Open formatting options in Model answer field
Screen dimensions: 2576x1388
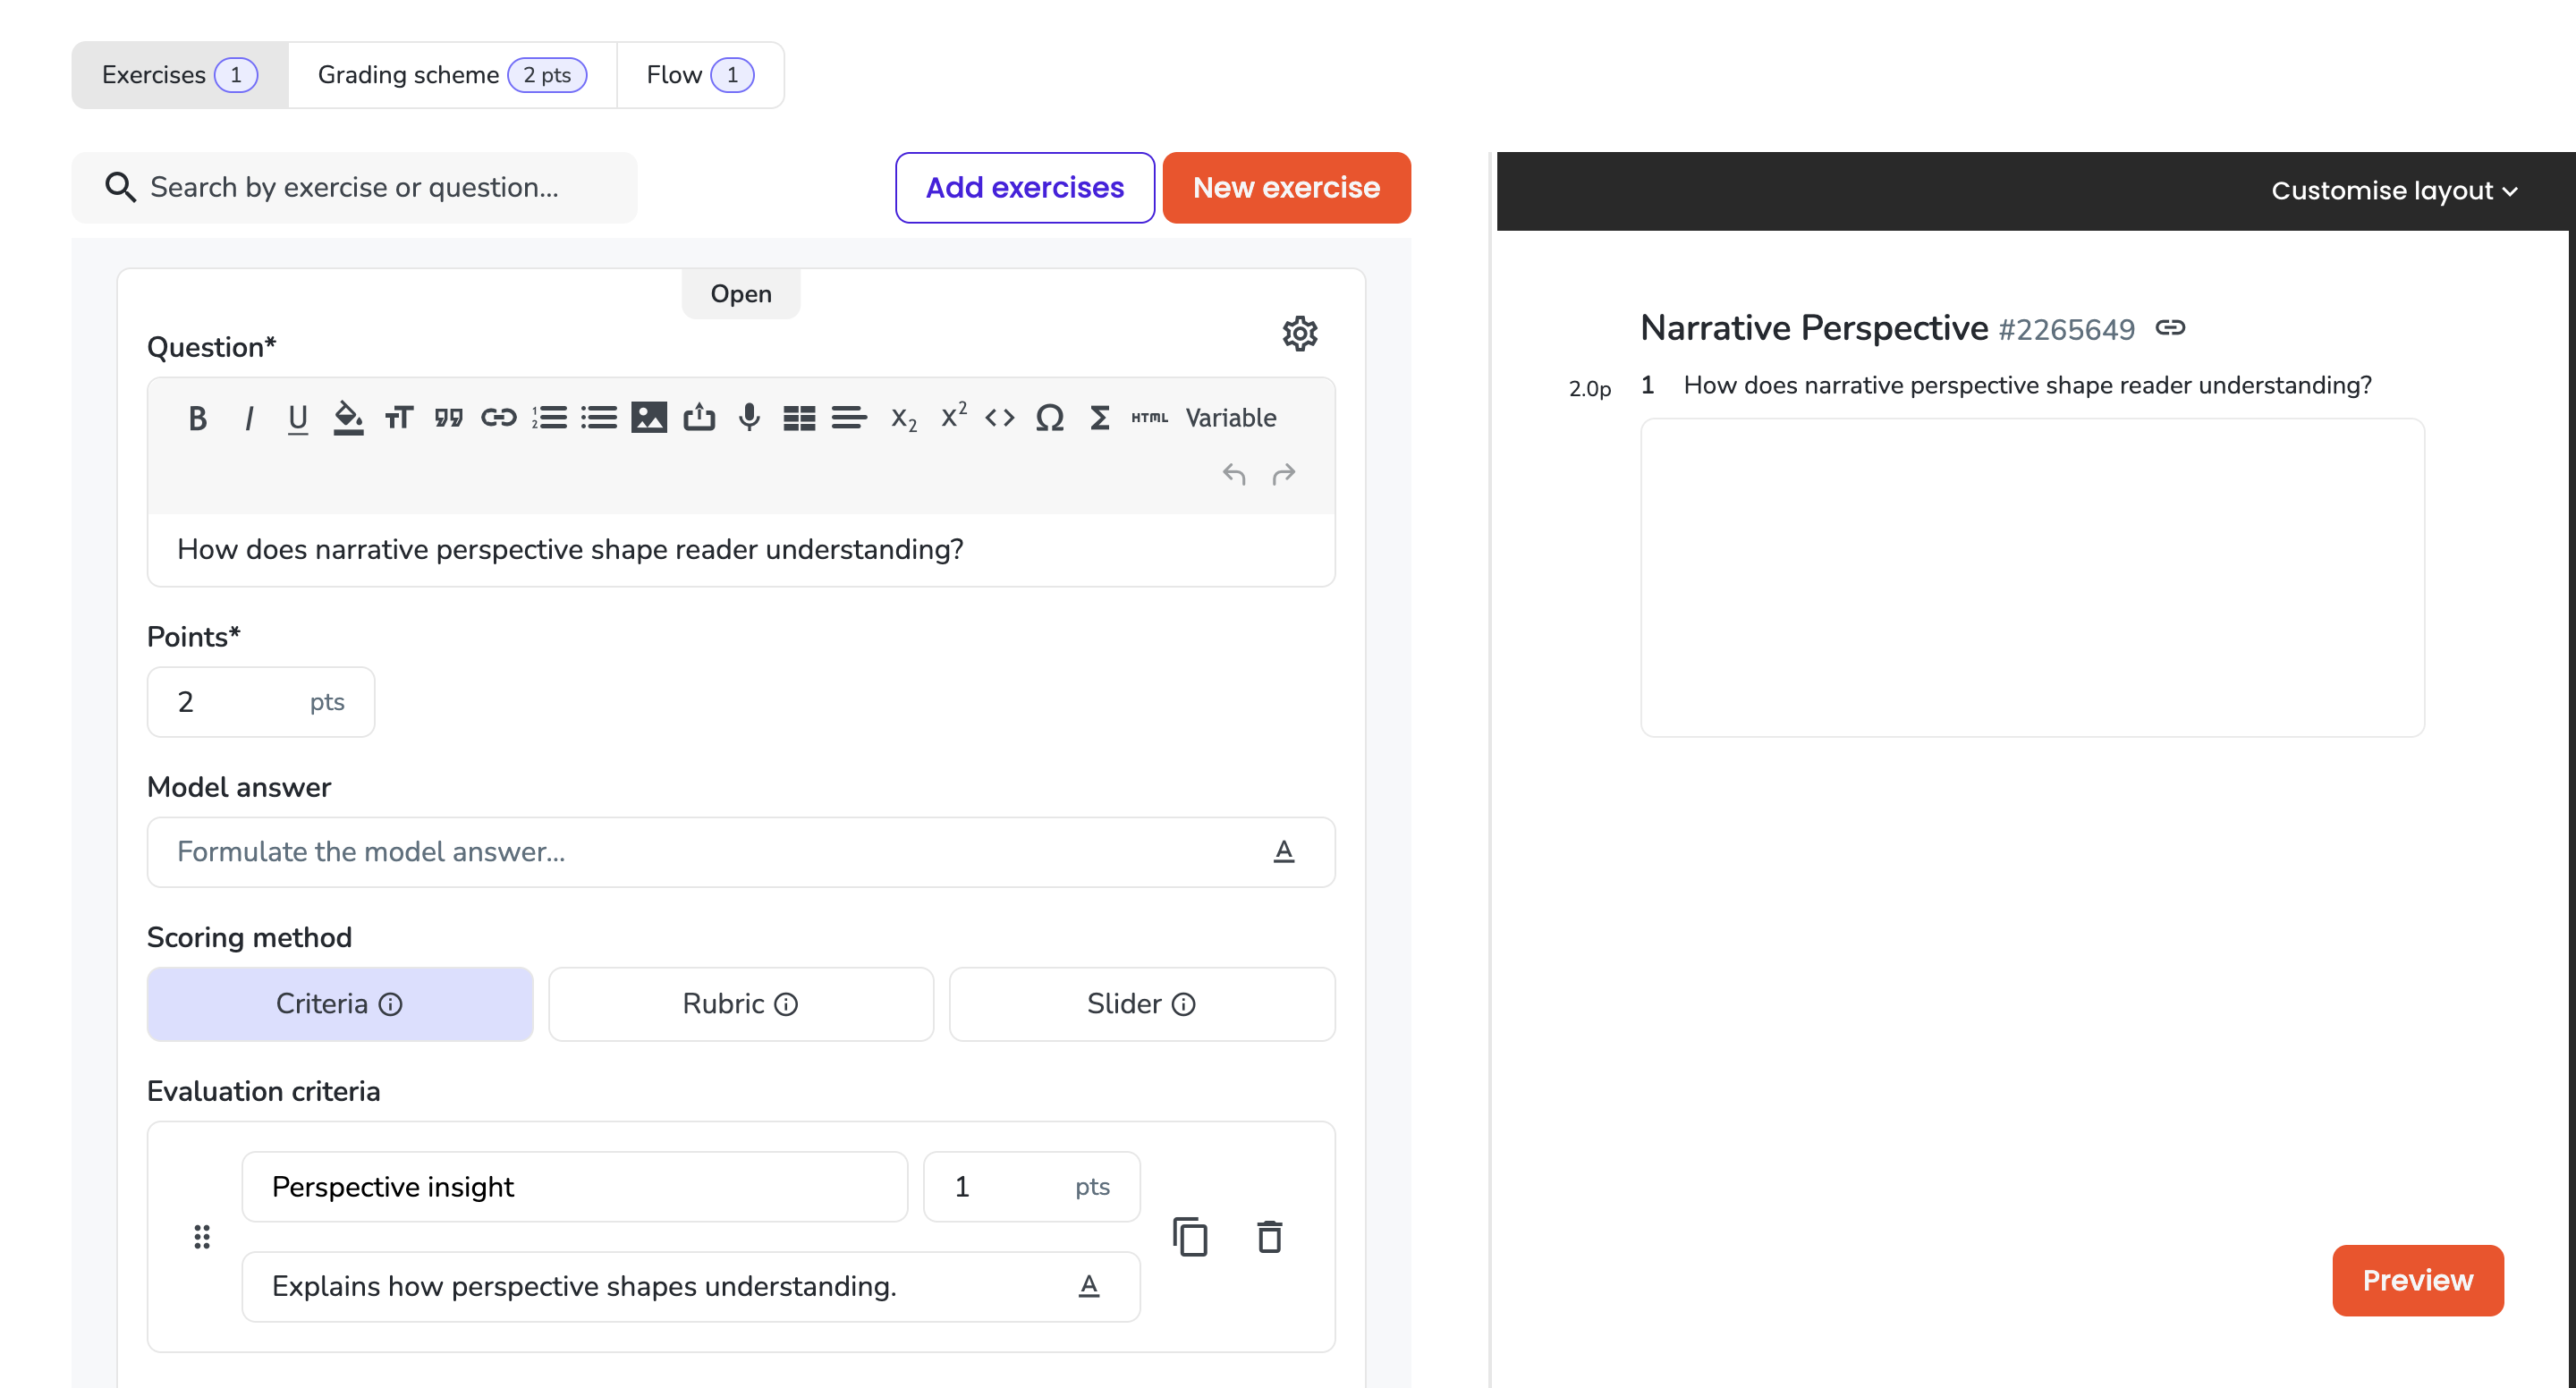(x=1284, y=851)
